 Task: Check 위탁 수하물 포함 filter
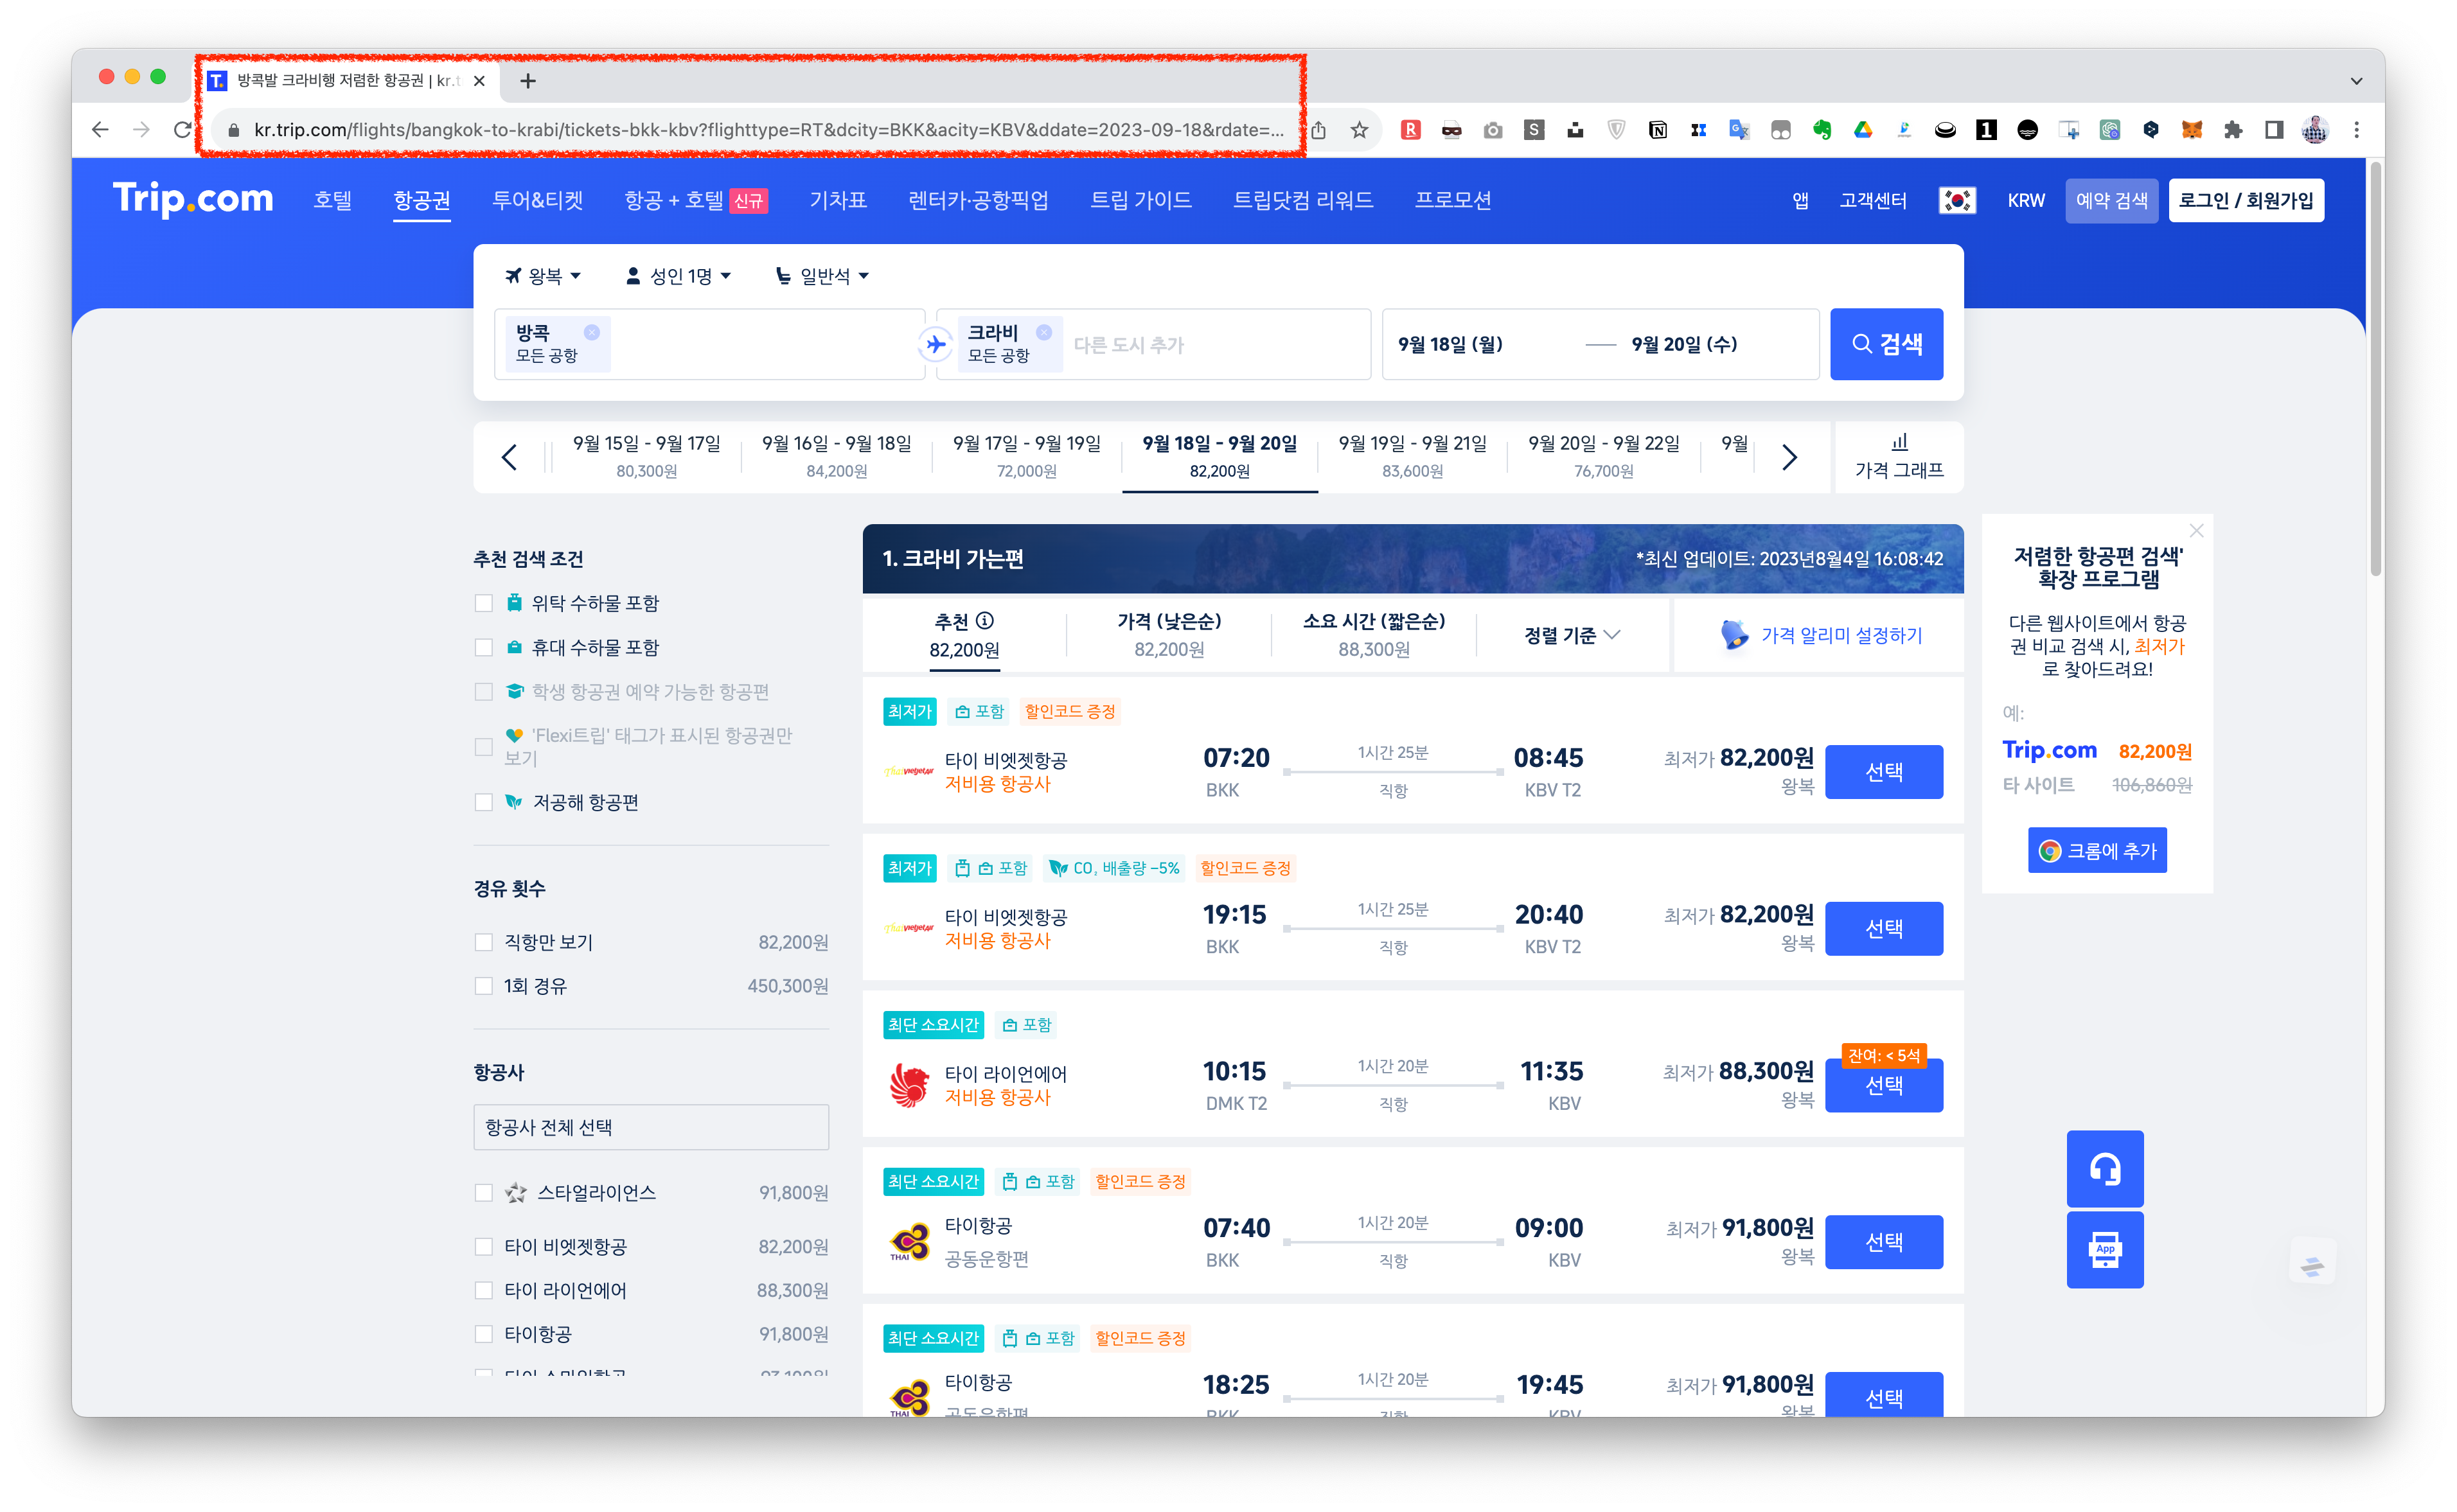[484, 603]
